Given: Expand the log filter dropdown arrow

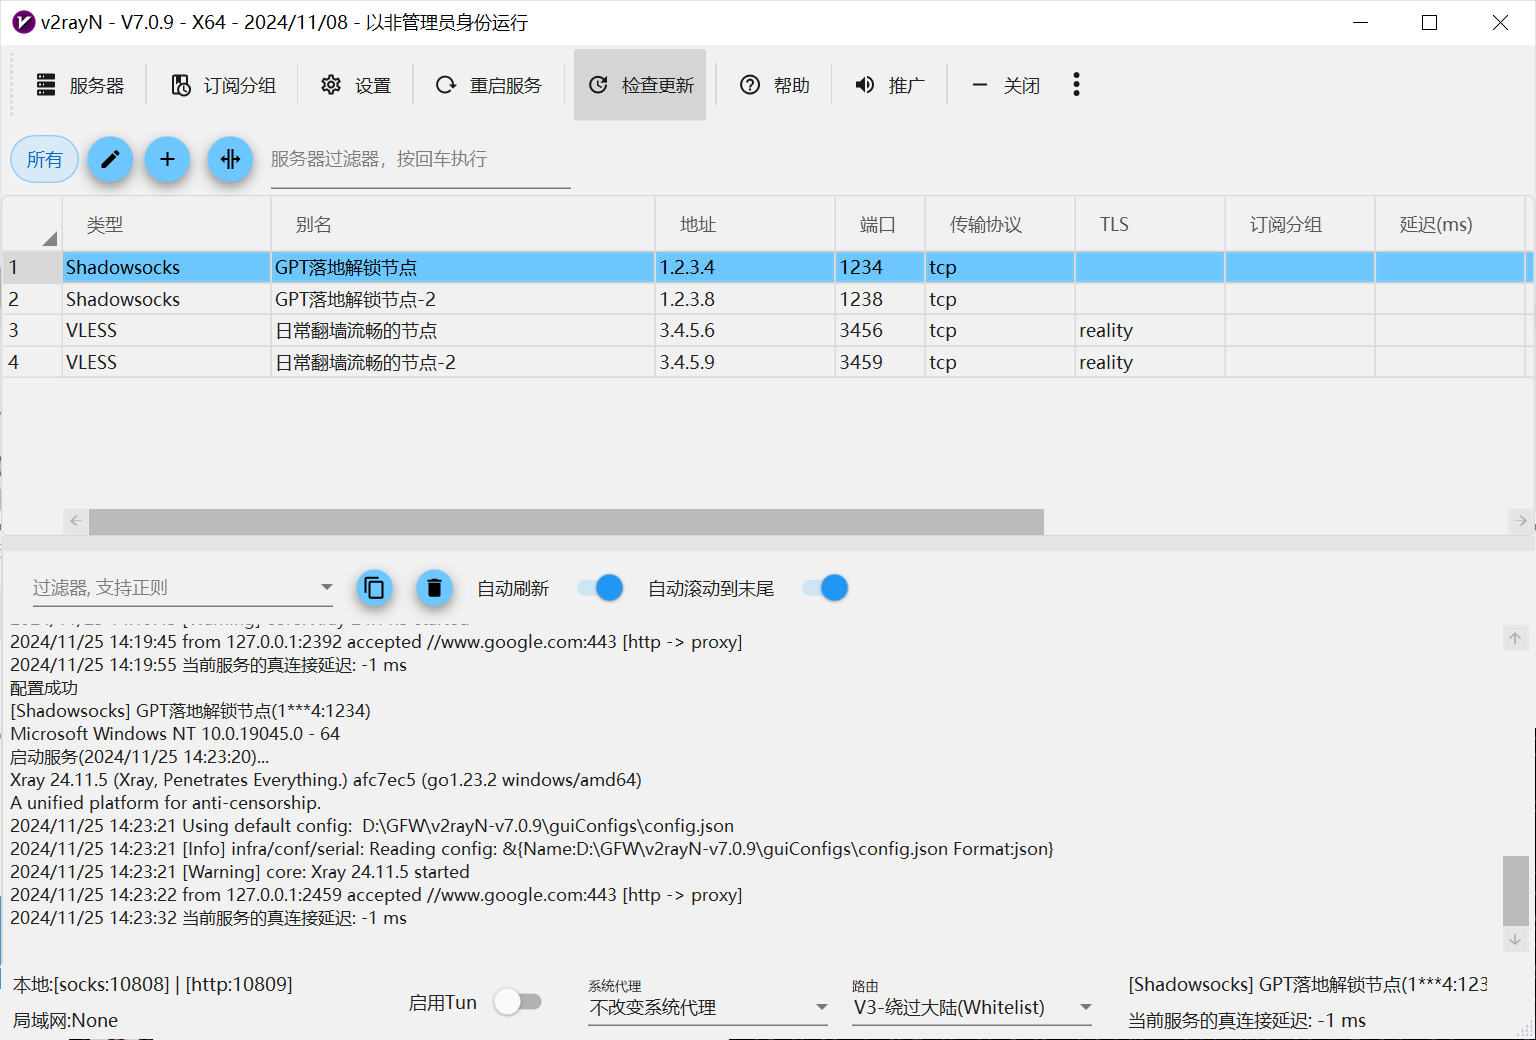Looking at the screenshot, I should coord(326,588).
